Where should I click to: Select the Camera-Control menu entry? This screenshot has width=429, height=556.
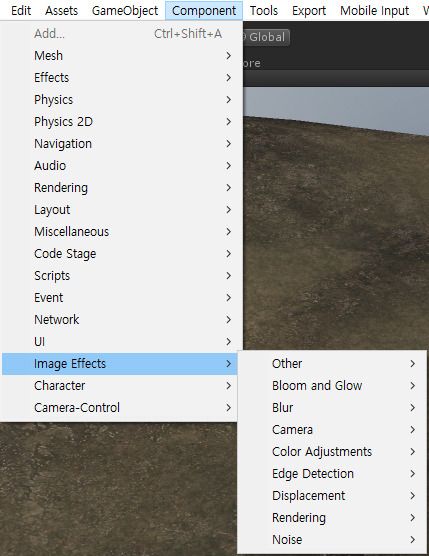pyautogui.click(x=119, y=407)
